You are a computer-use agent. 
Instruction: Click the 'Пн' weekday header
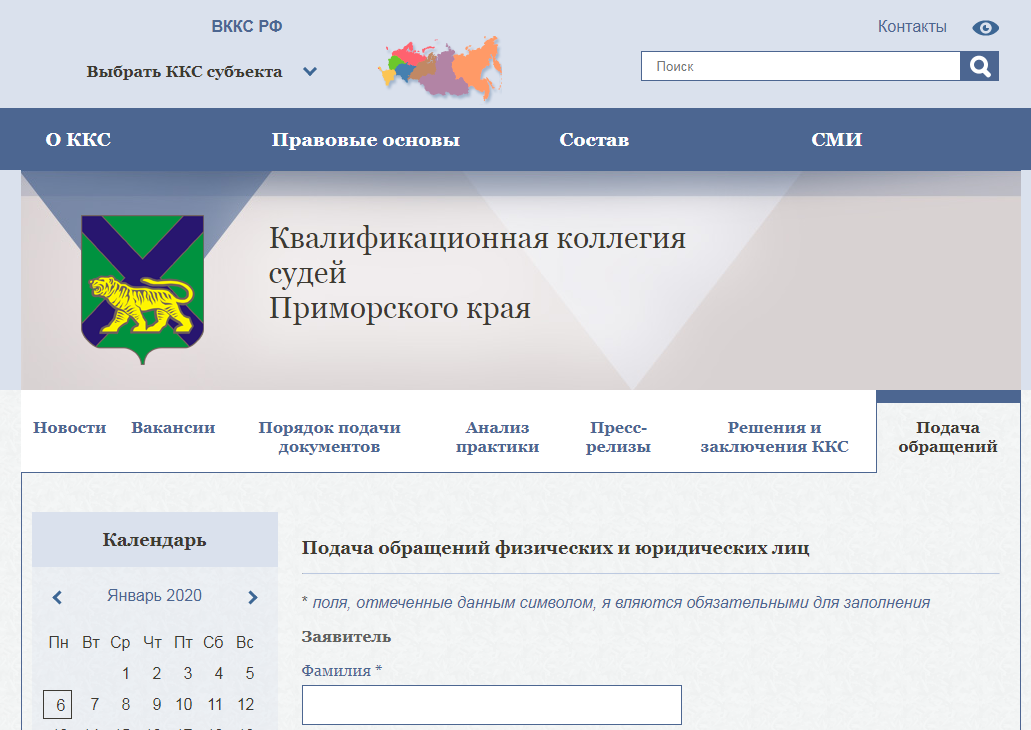point(59,643)
